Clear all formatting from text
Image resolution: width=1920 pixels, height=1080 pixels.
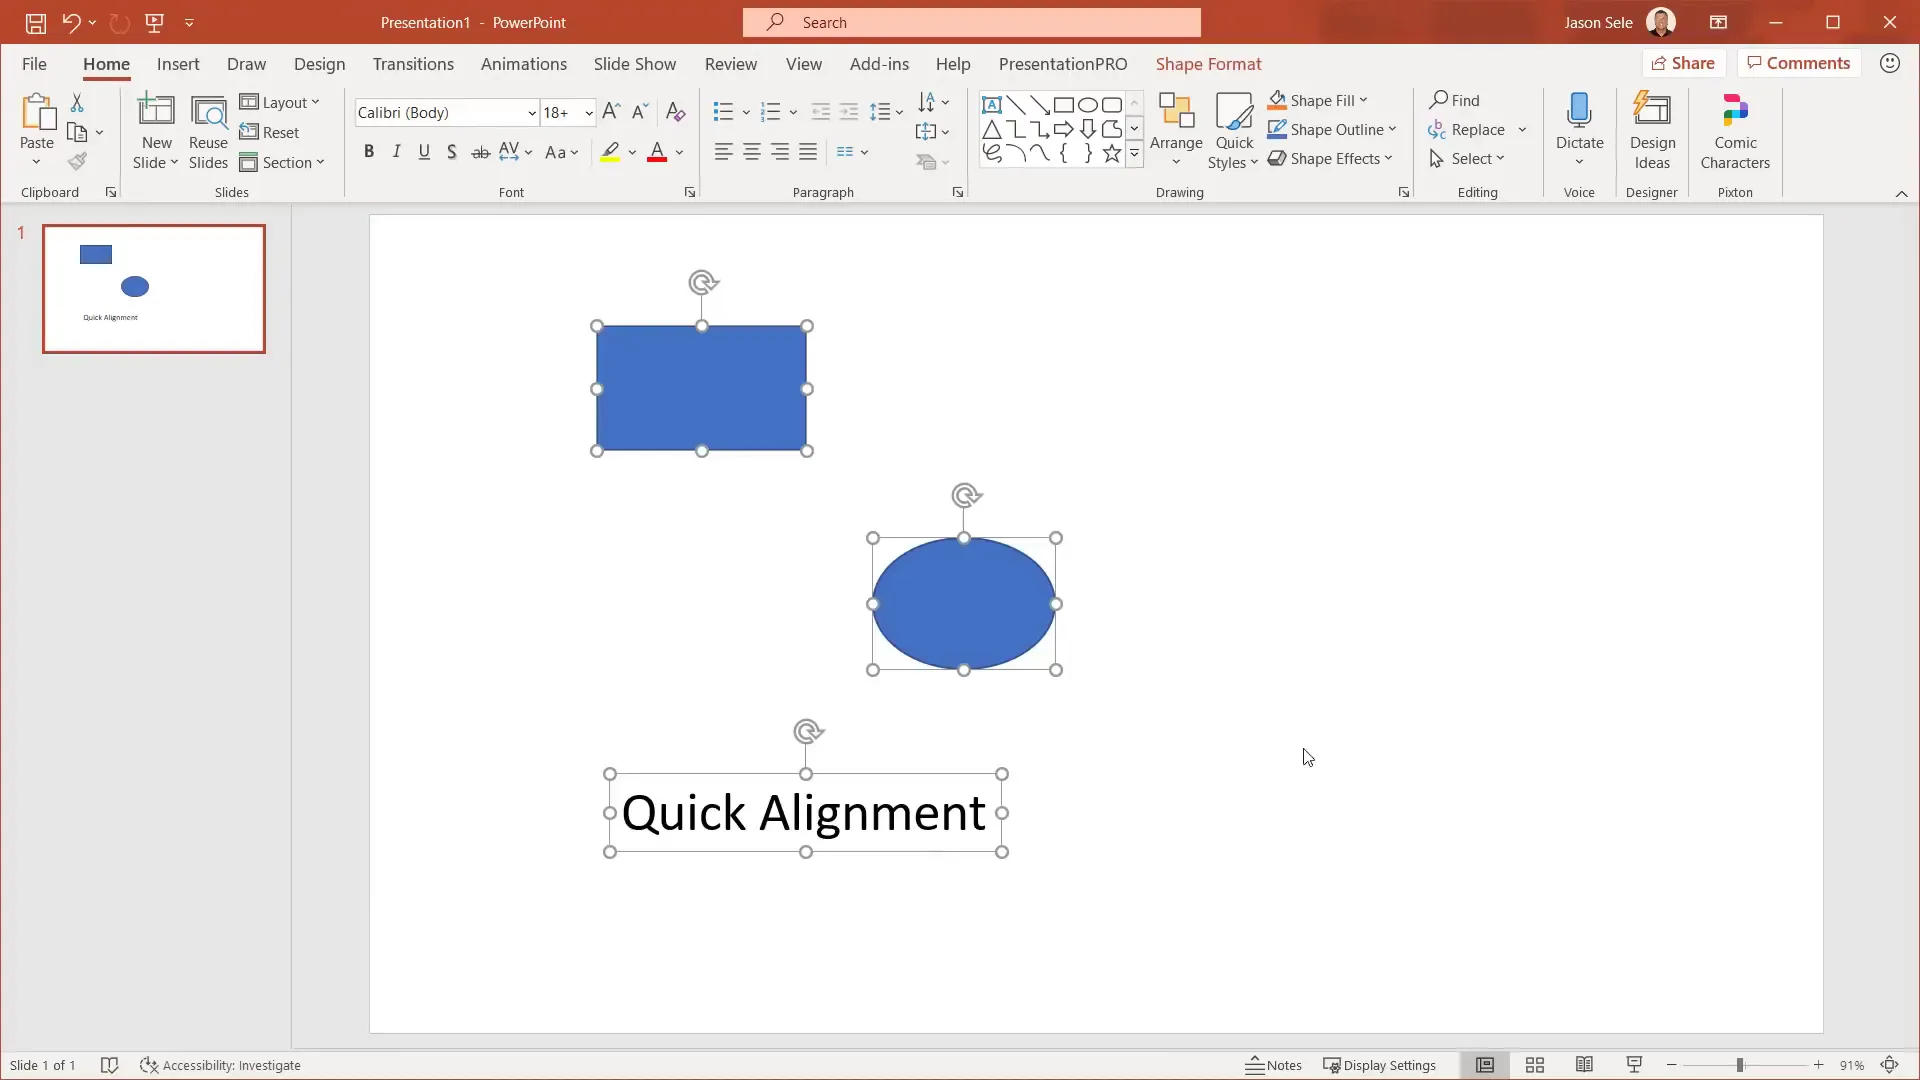[676, 111]
